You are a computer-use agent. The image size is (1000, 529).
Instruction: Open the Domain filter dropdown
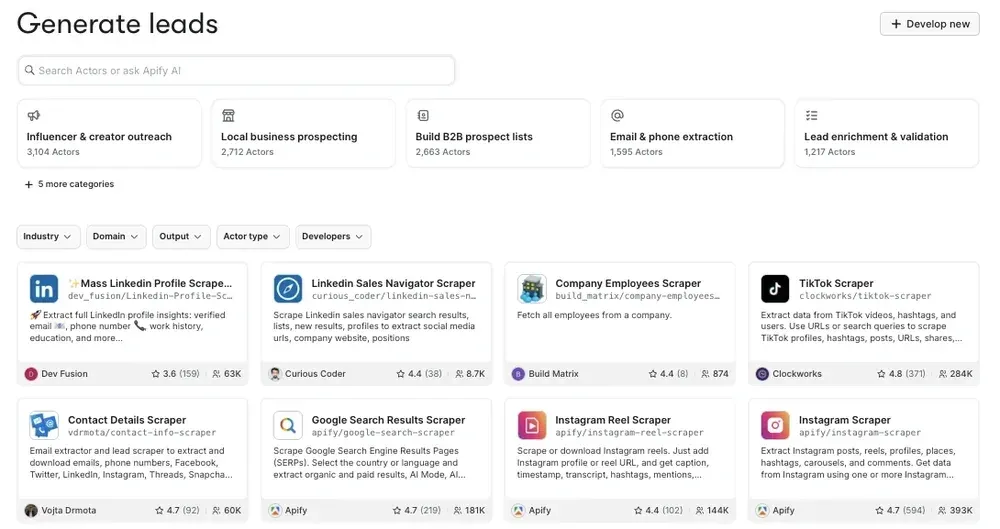coord(116,236)
